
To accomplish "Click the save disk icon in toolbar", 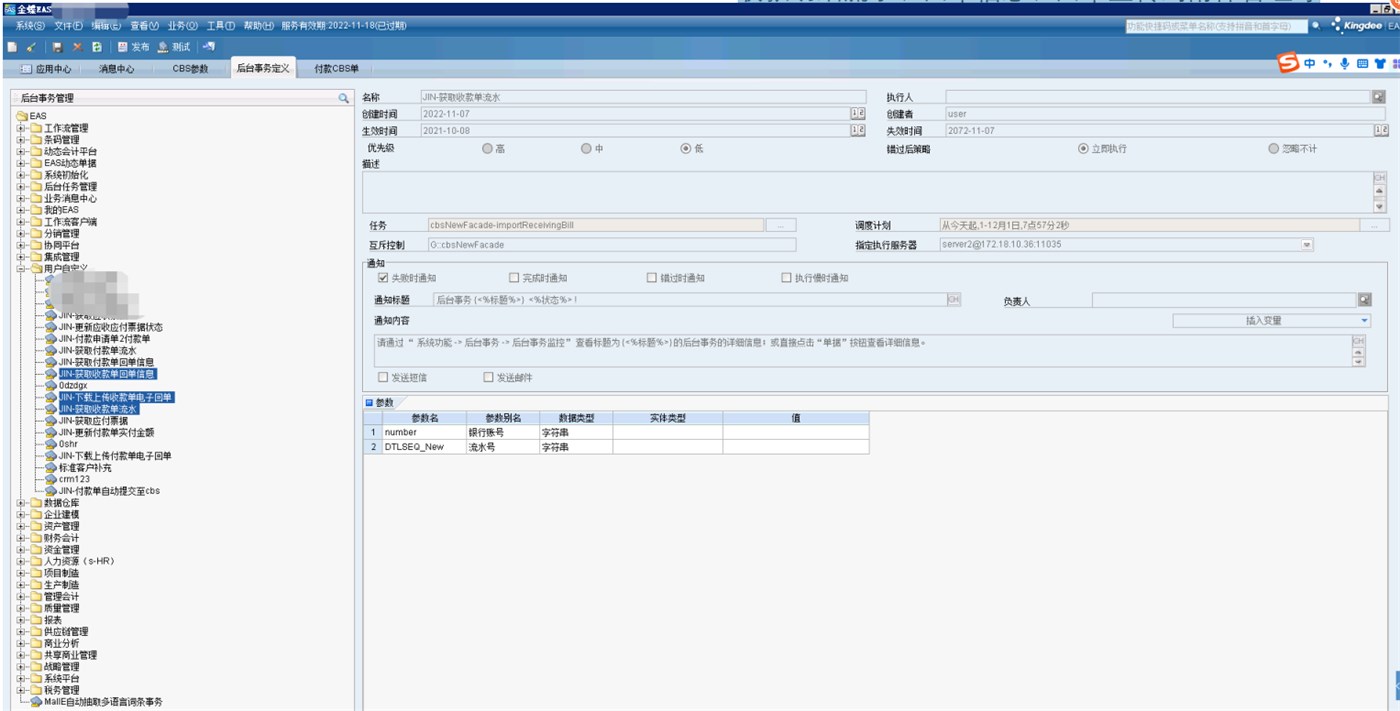I will click(57, 47).
